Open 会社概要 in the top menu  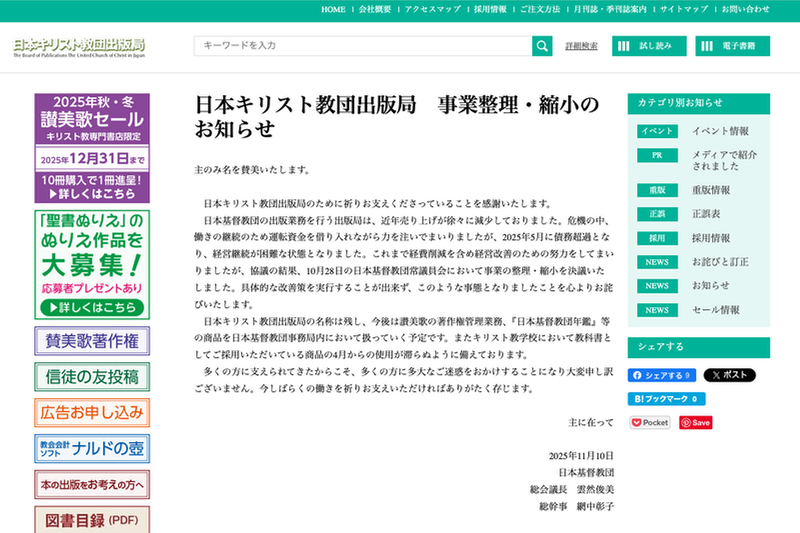(x=375, y=9)
